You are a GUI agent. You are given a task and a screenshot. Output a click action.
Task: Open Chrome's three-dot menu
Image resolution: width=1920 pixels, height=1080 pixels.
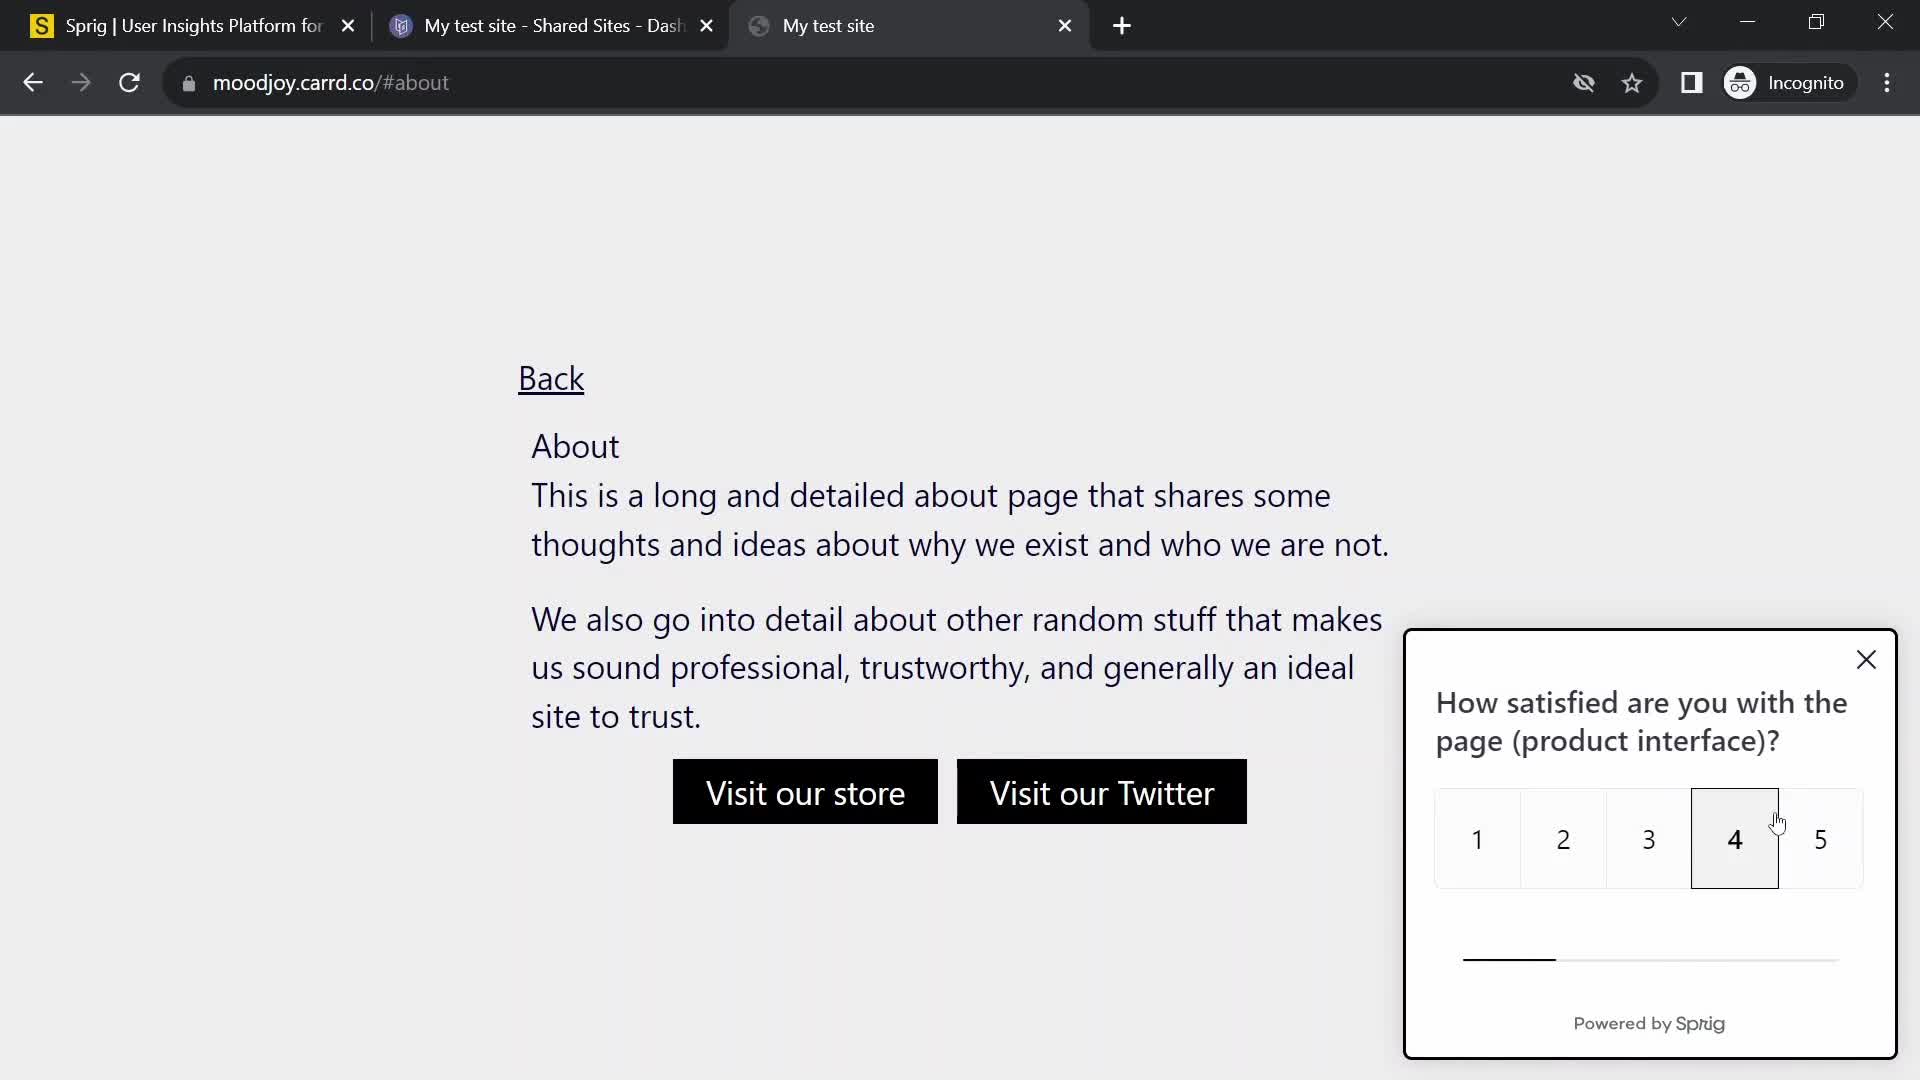[1887, 83]
